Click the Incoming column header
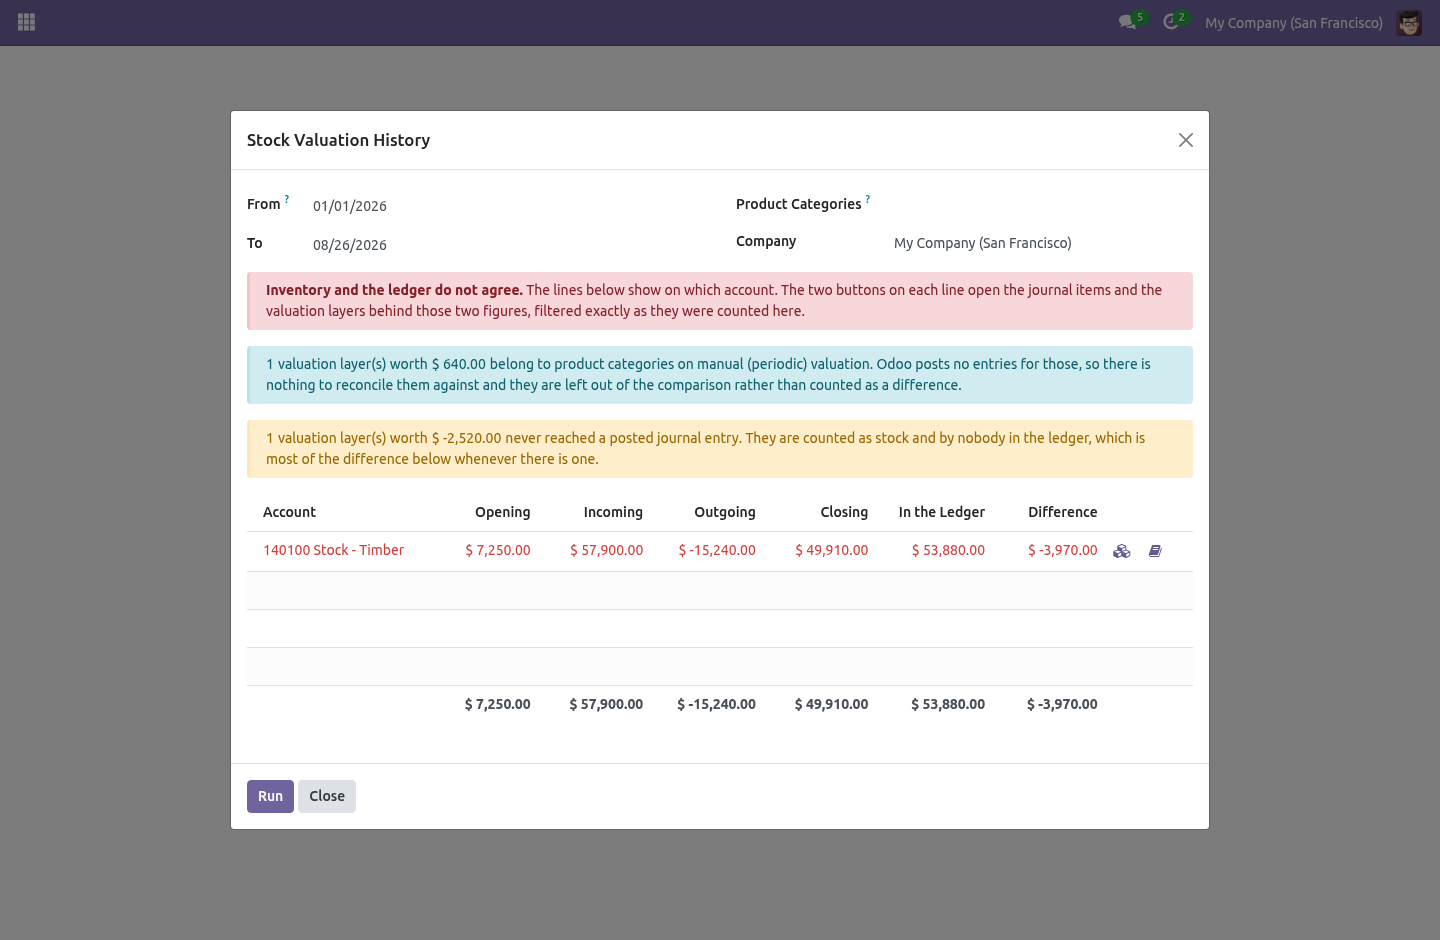The image size is (1440, 940). click(613, 512)
